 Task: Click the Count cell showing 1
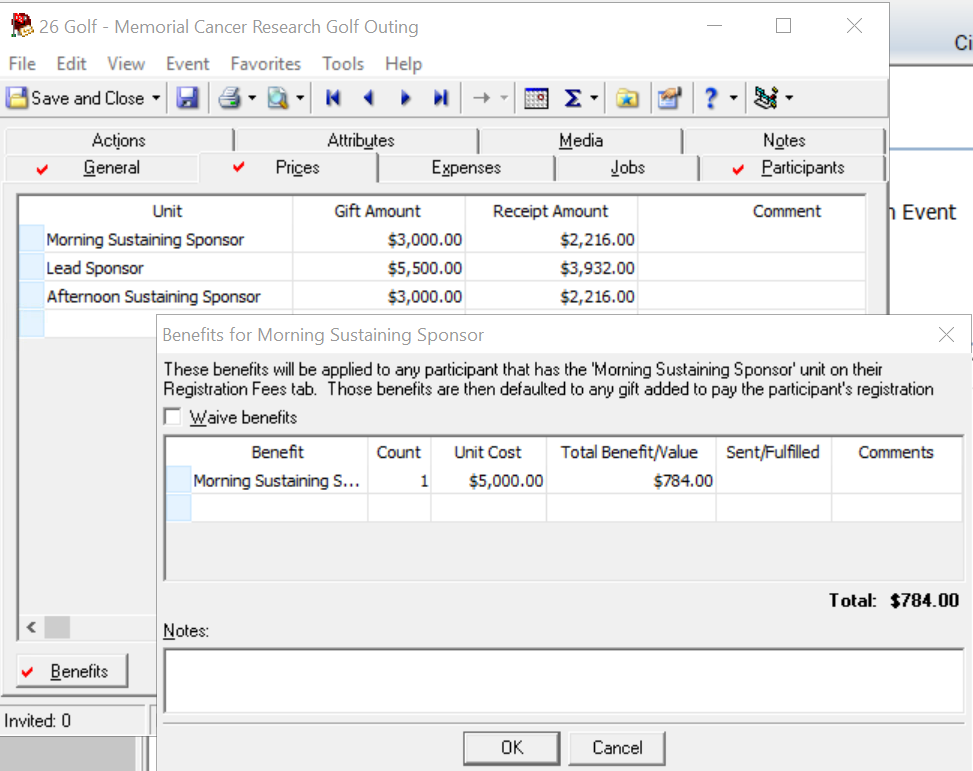click(x=399, y=480)
